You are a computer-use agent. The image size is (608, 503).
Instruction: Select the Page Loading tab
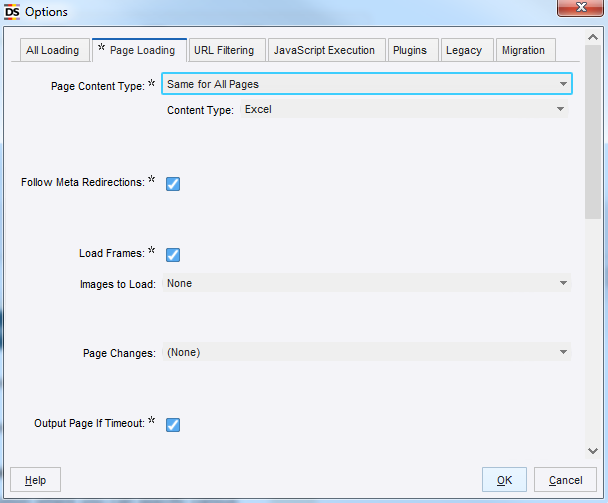139,50
